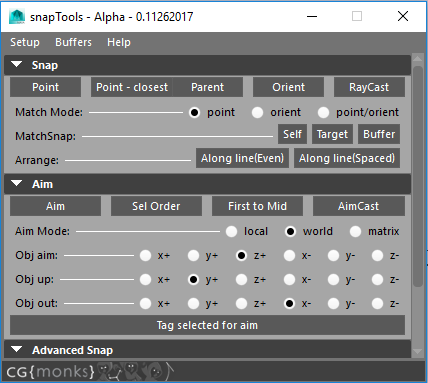Click the CG{monks} logo banner
Screen dimensions: 428x383
point(90,371)
